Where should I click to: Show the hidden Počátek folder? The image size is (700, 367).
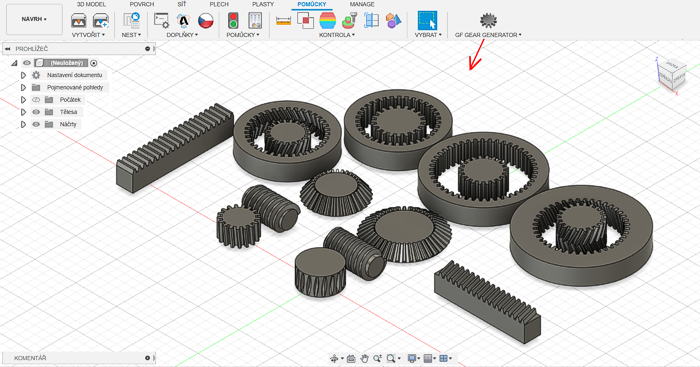coord(36,100)
